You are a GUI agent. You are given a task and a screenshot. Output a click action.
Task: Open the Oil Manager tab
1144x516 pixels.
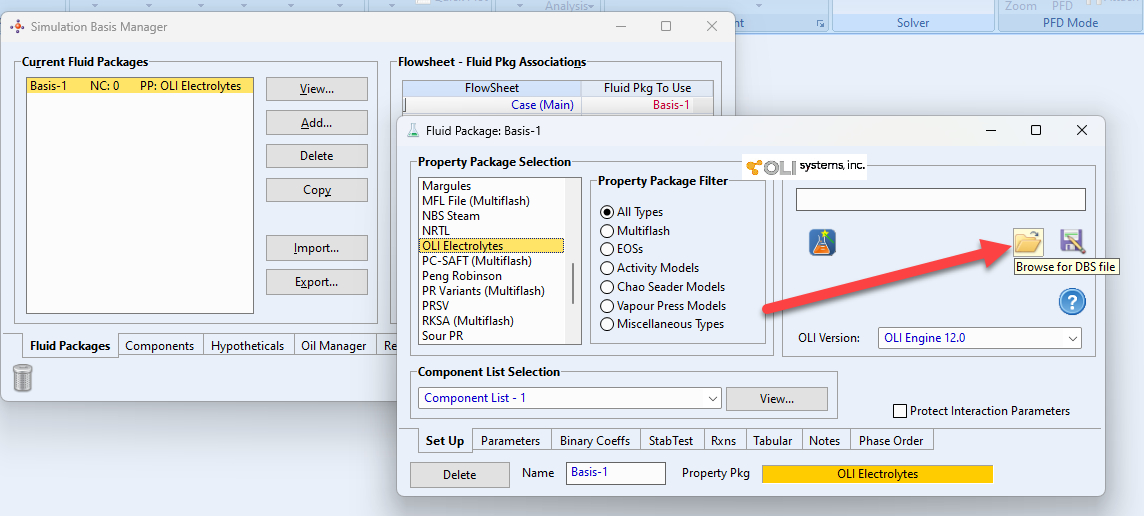[x=333, y=346]
